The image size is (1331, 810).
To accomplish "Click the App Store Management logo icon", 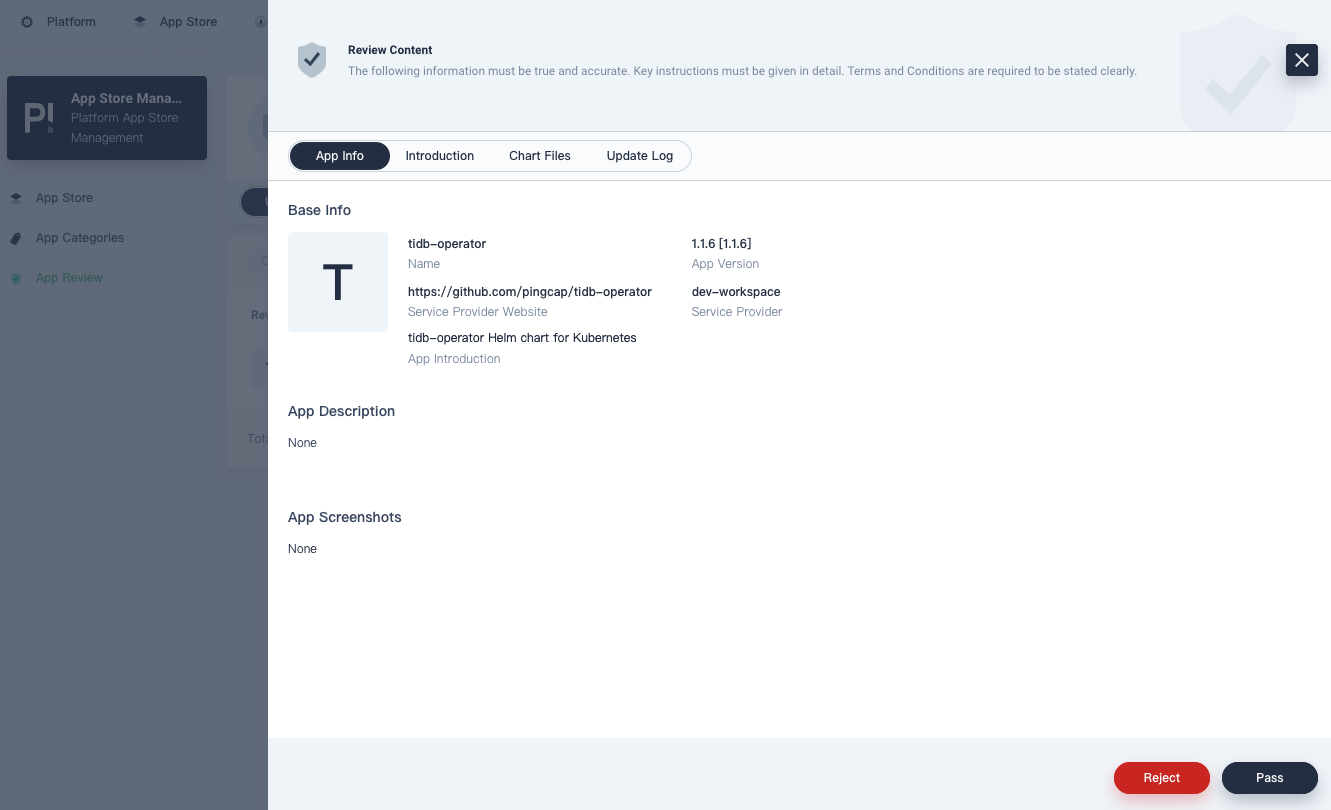I will pyautogui.click(x=39, y=118).
